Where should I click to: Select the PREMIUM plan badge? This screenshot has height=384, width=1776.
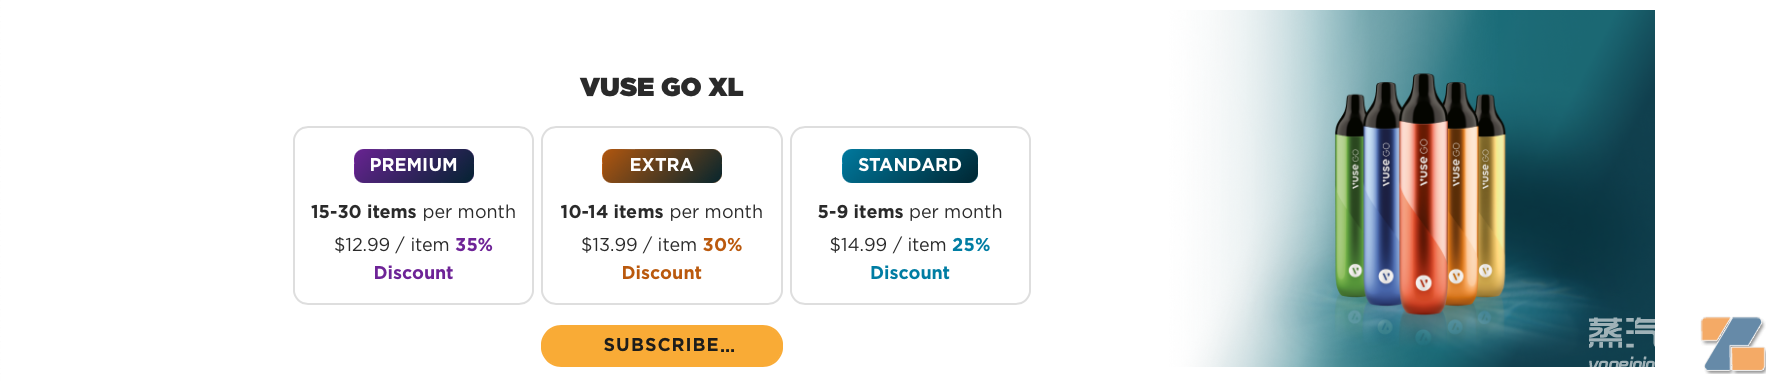point(414,166)
